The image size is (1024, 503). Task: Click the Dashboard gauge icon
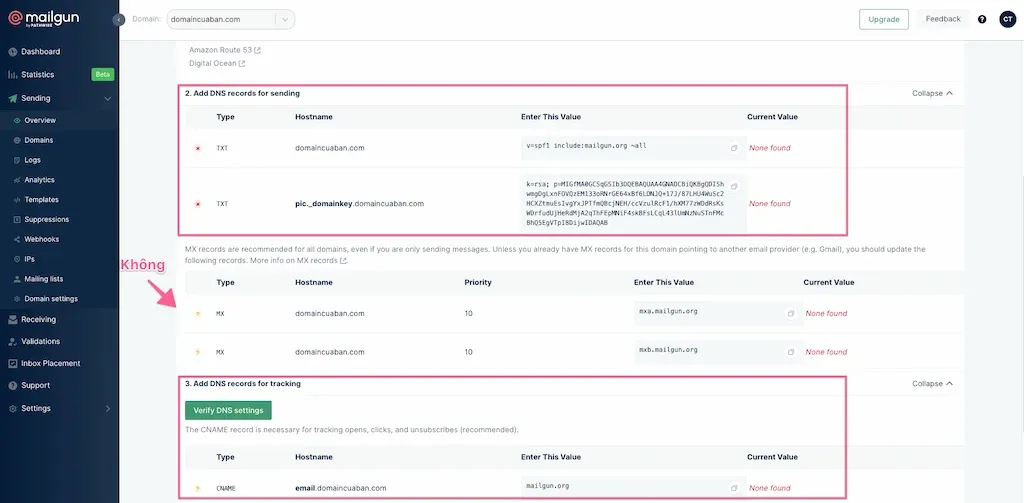[12, 52]
